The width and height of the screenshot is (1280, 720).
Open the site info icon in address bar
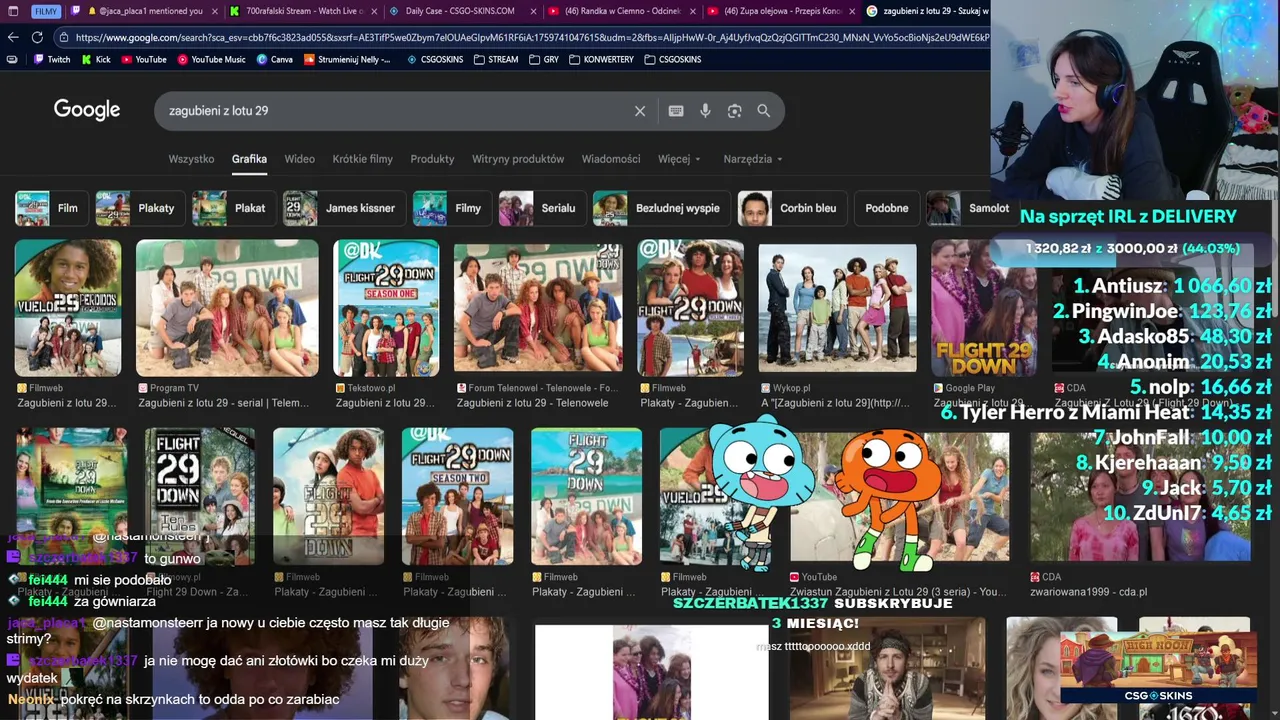[x=64, y=38]
